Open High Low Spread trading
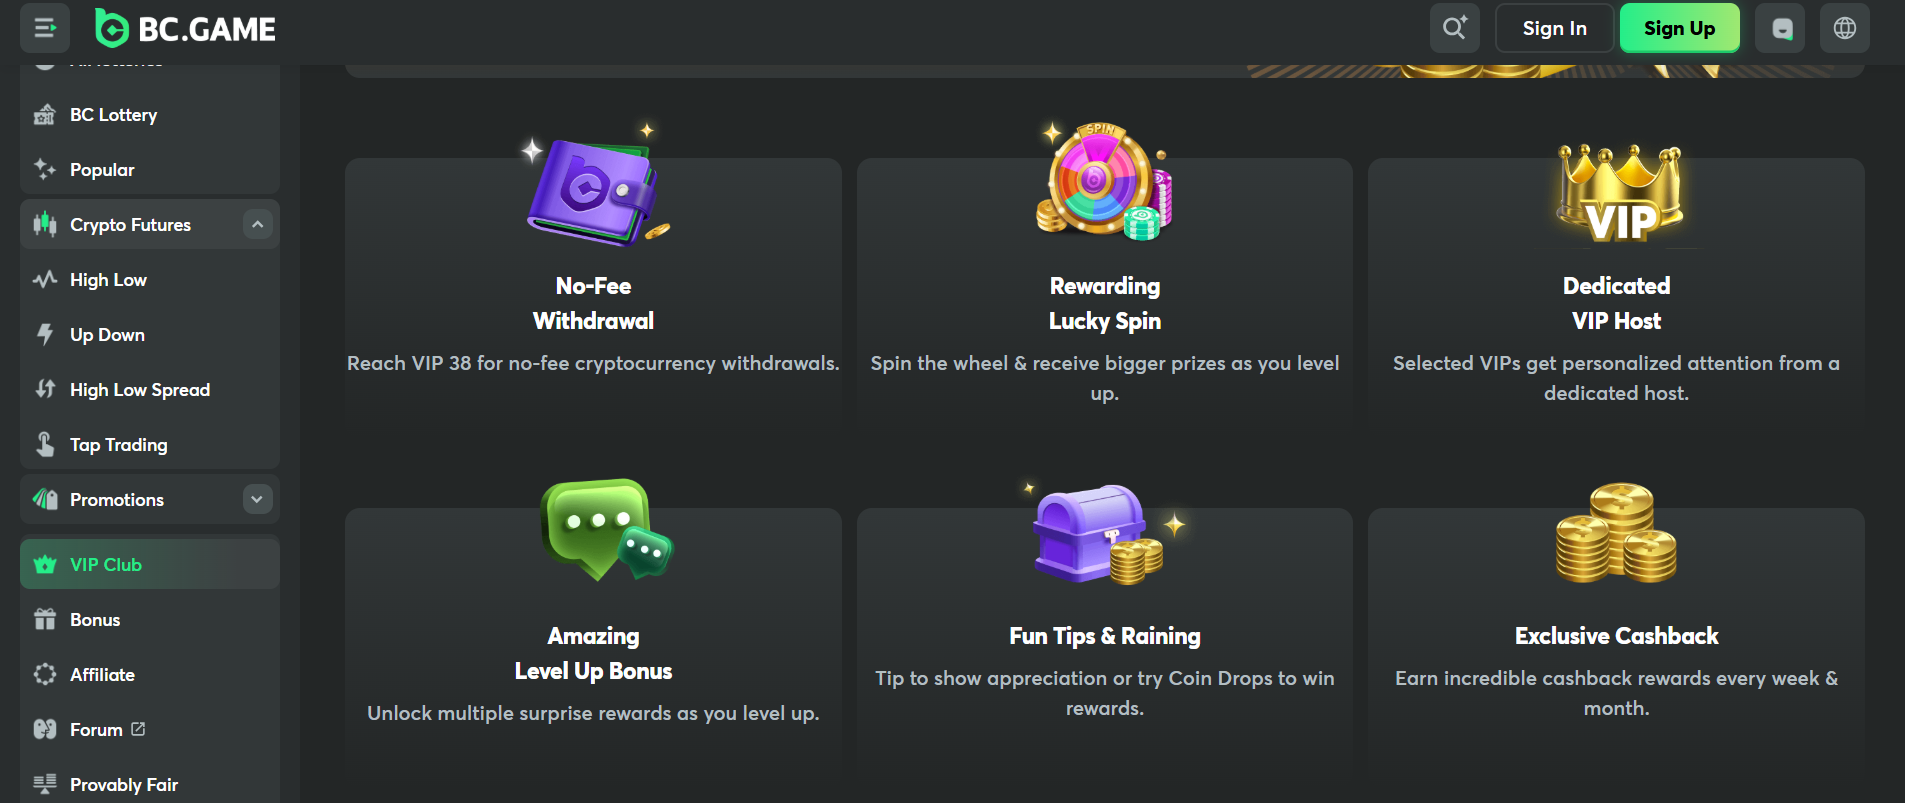The height and width of the screenshot is (803, 1905). pyautogui.click(x=139, y=390)
